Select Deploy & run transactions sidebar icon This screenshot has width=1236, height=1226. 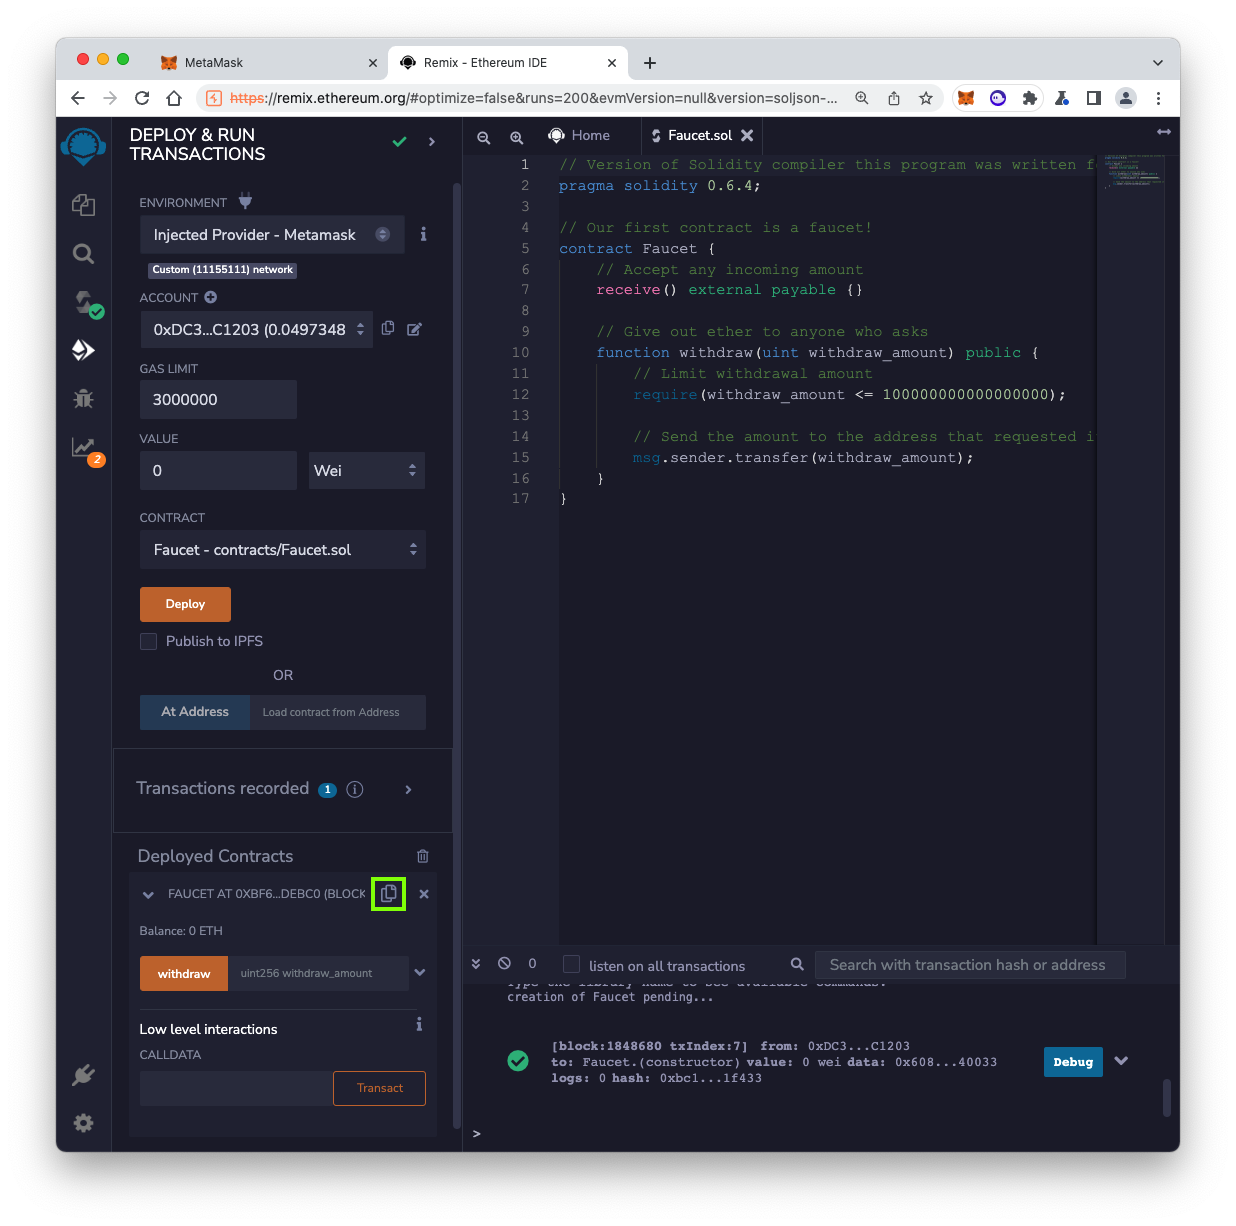click(83, 350)
